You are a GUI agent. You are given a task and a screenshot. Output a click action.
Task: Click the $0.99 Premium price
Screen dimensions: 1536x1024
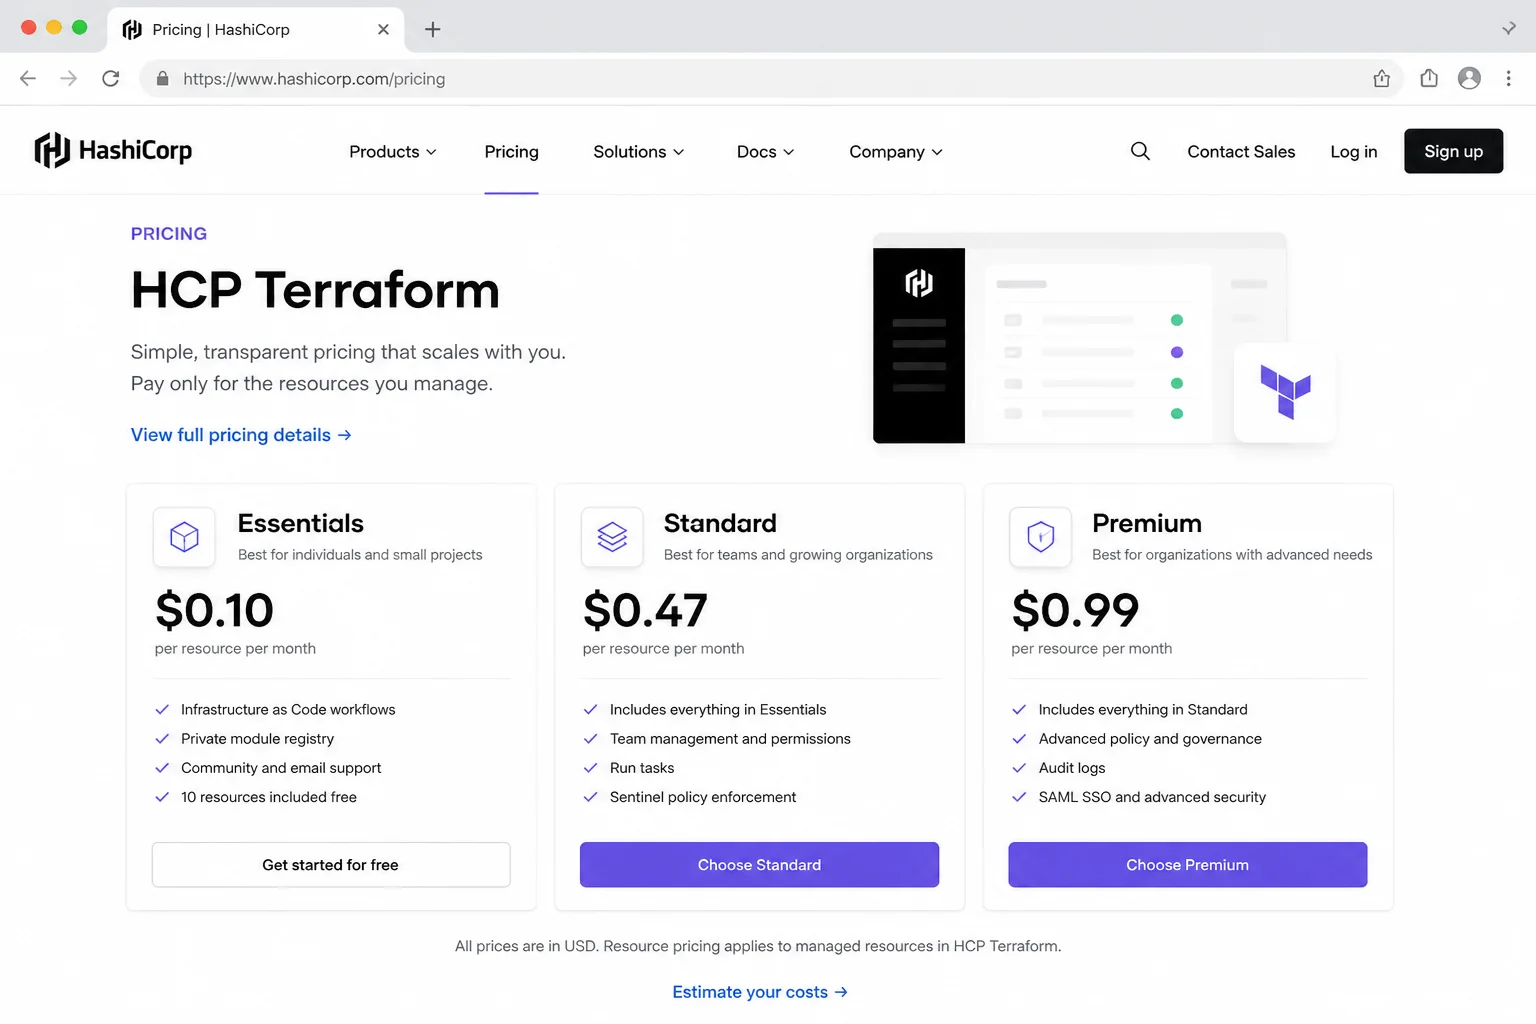click(1075, 610)
